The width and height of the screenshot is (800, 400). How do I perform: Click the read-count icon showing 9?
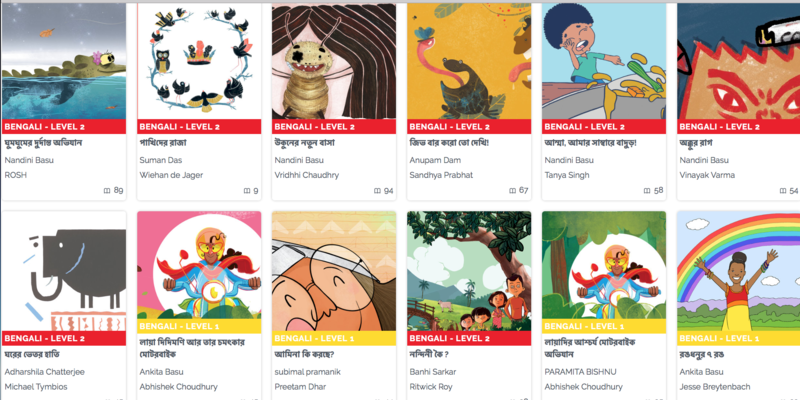247,191
